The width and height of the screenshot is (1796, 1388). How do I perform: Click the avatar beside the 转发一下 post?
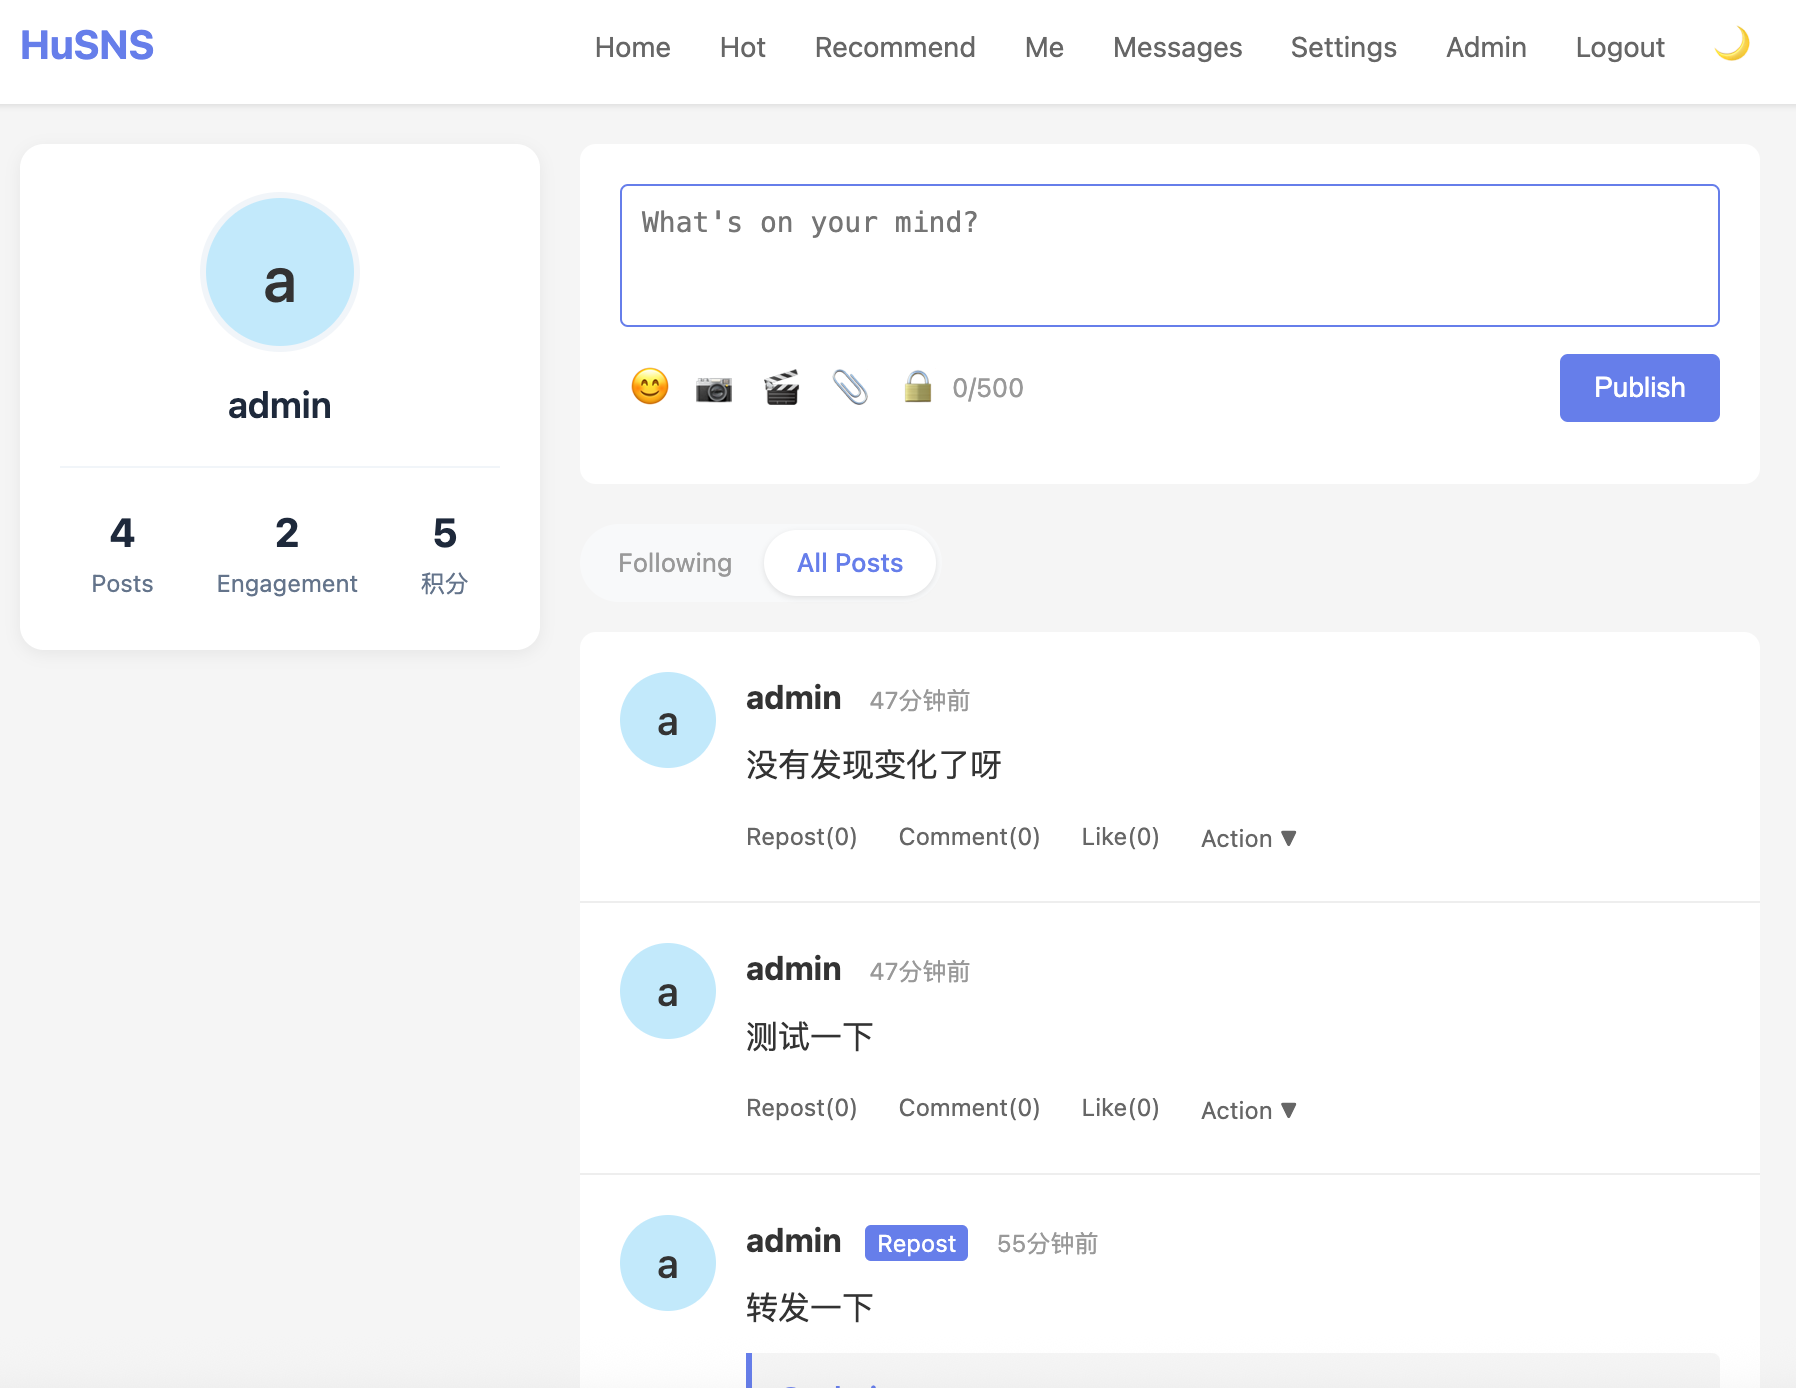pos(668,1263)
